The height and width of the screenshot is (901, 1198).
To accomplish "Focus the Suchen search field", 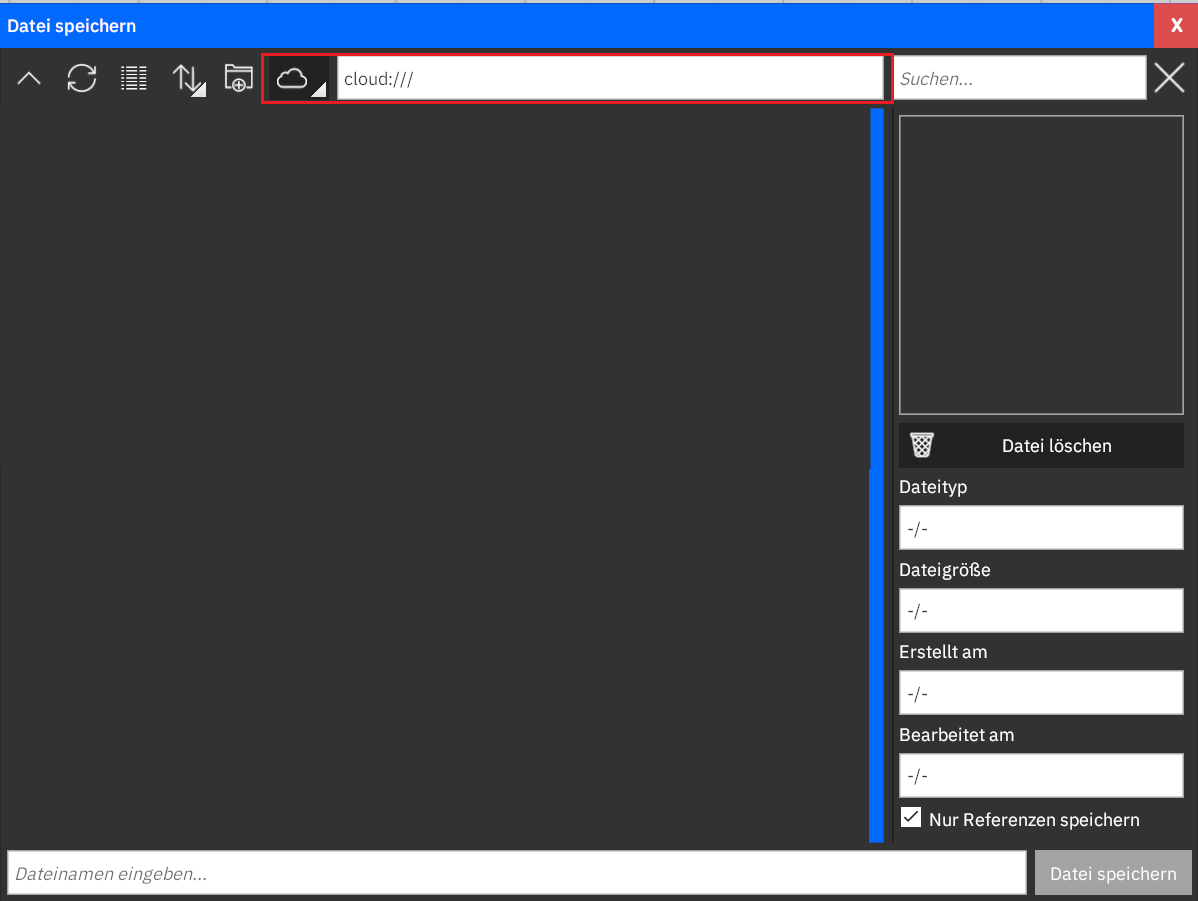I will [x=1019, y=78].
